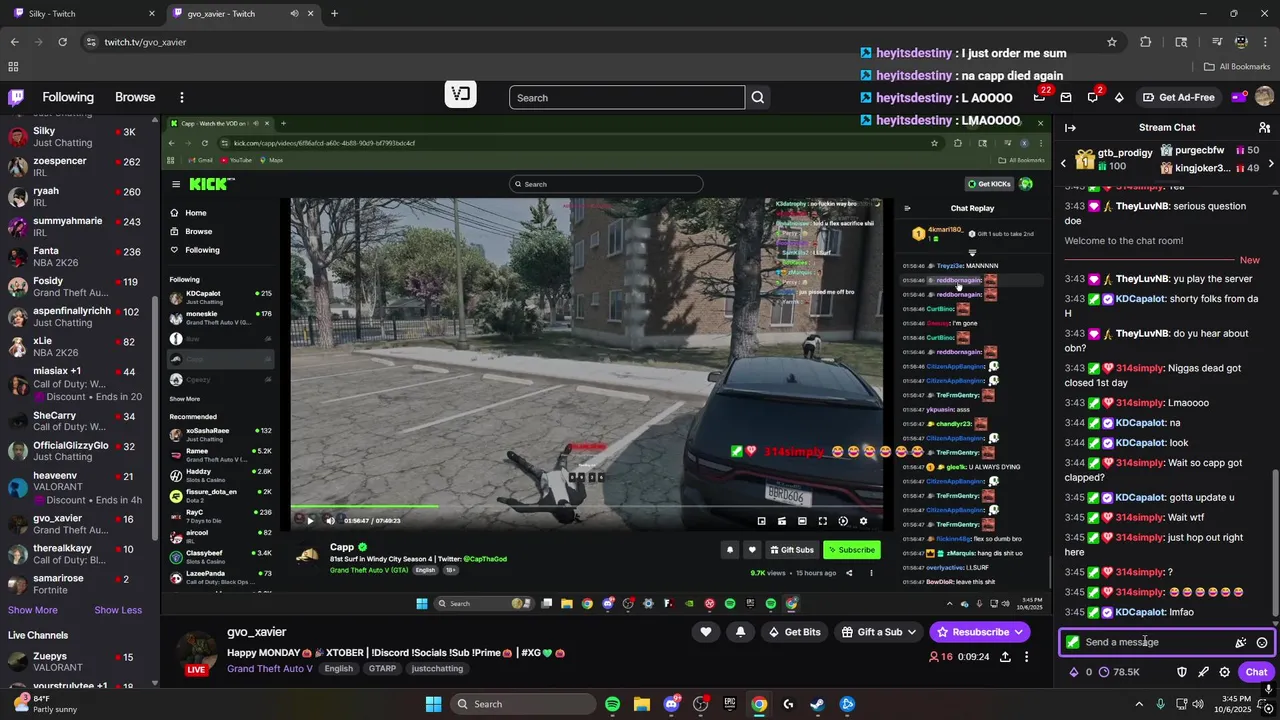Open Twitch notifications inbox with 22 badge
The width and height of the screenshot is (1280, 720).
coord(1040,97)
